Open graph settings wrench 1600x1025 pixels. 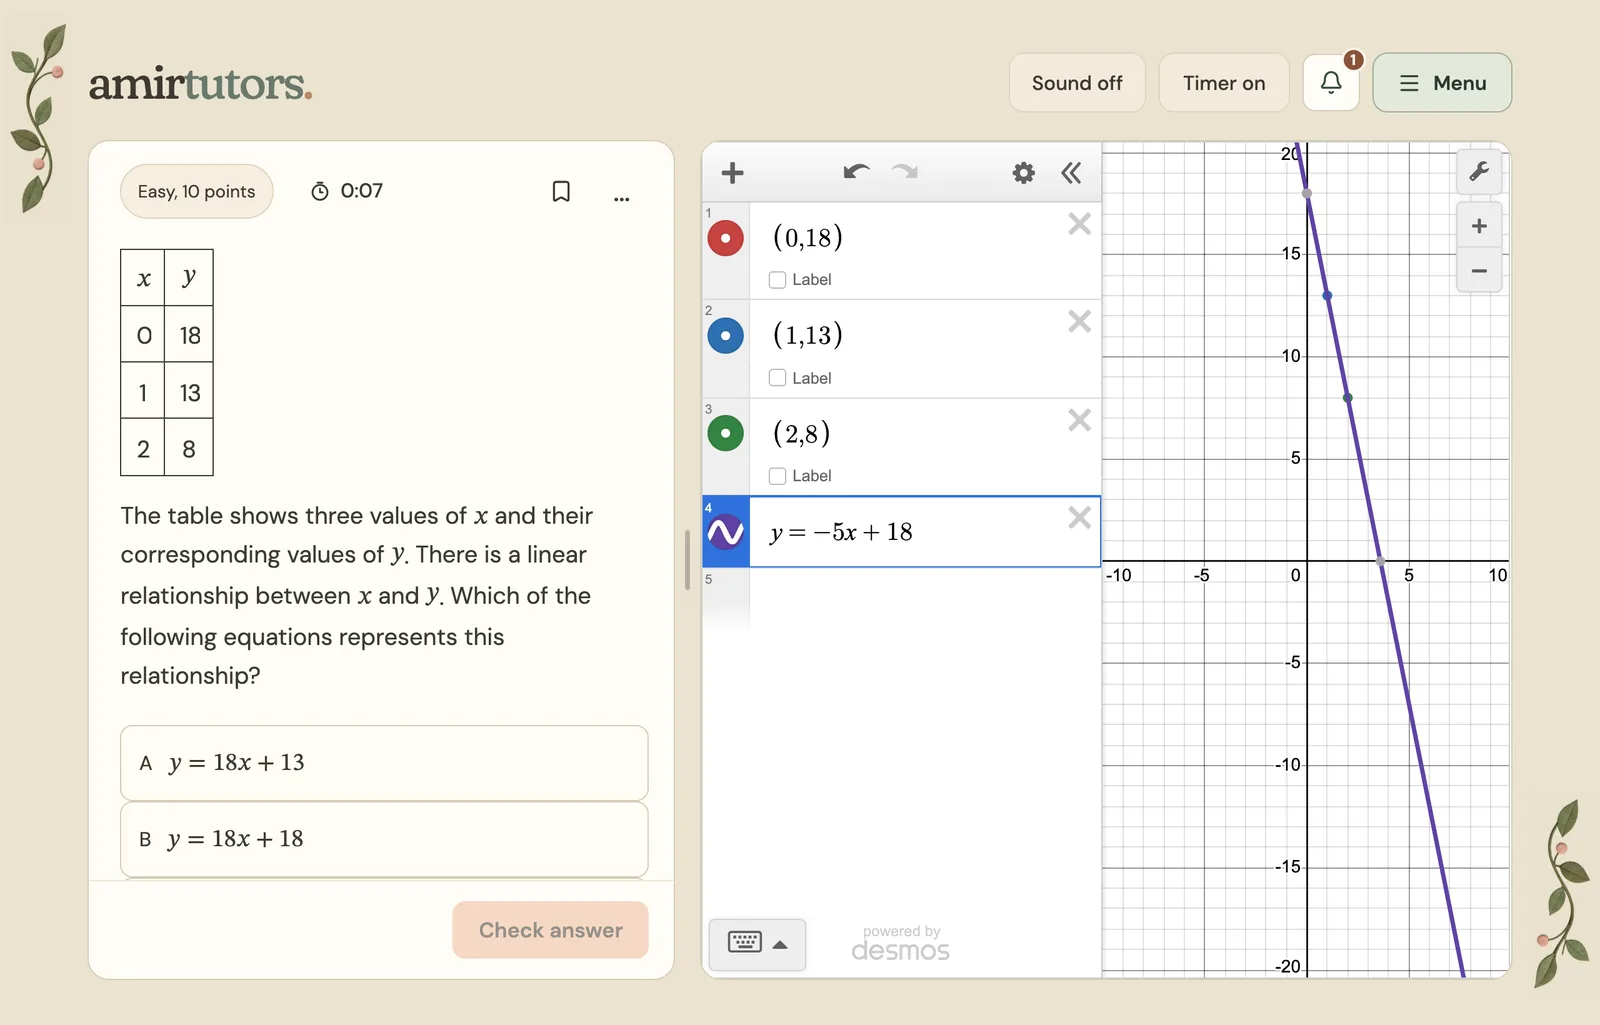[x=1479, y=172]
